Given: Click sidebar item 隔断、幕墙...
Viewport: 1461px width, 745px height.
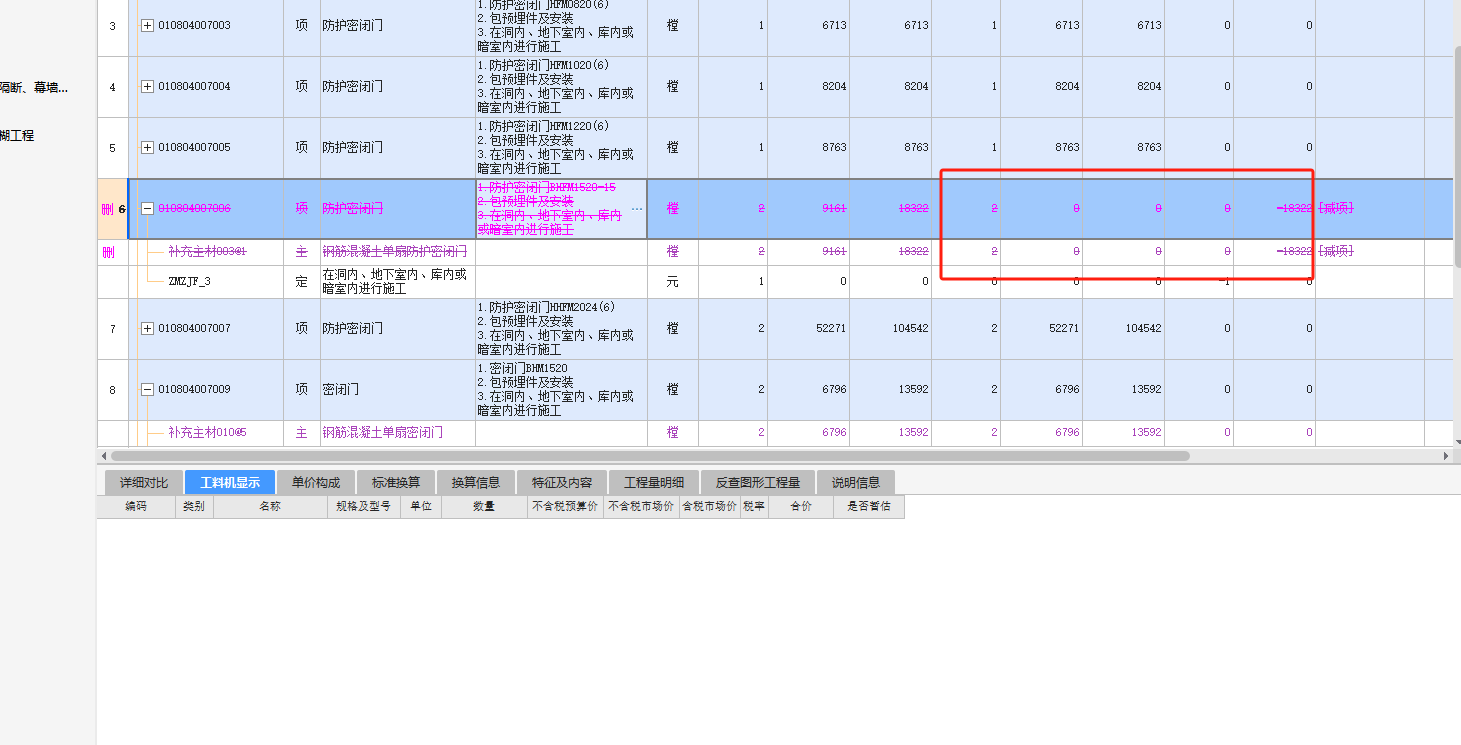Looking at the screenshot, I should tap(34, 88).
